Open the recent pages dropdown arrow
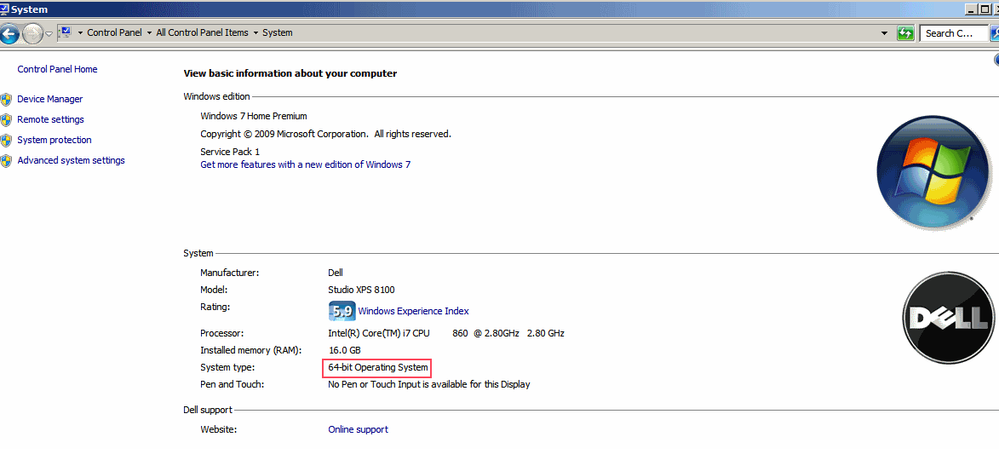 pos(49,34)
